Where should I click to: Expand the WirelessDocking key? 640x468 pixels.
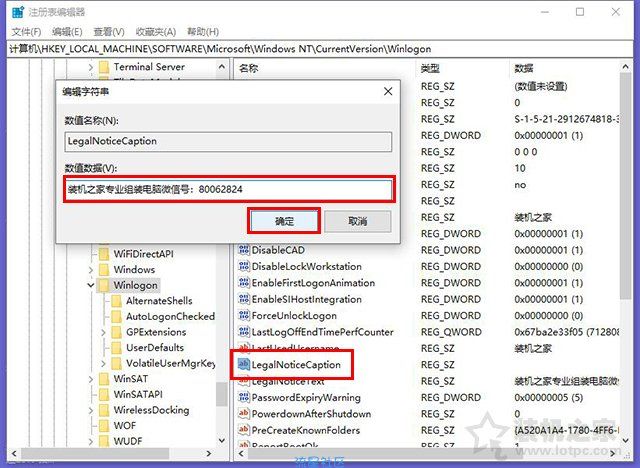pos(91,410)
